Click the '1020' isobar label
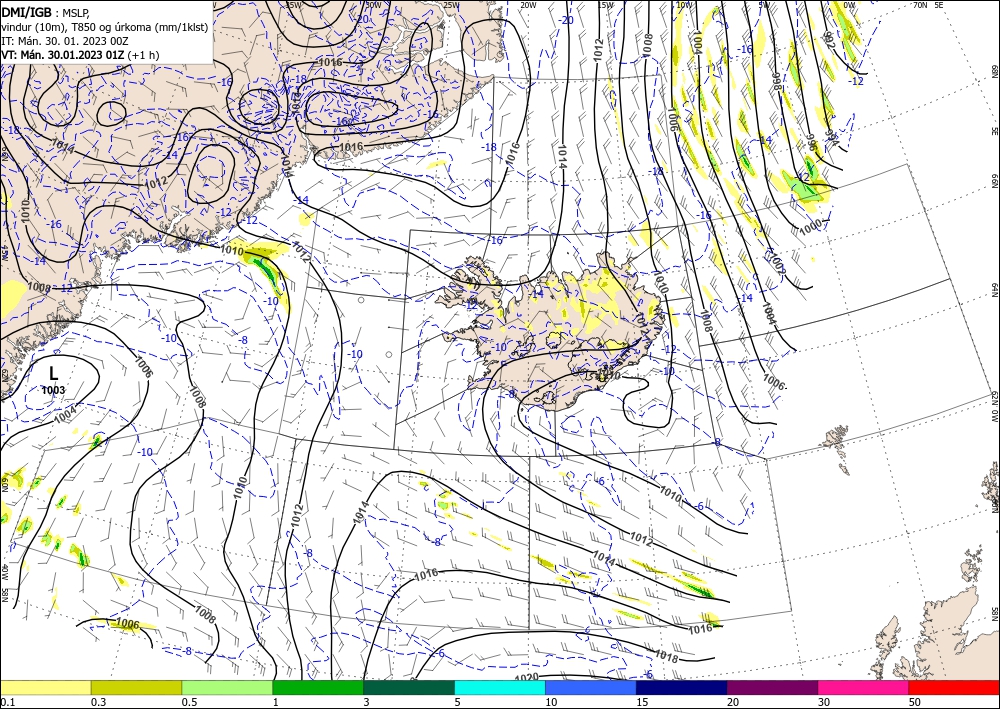 [526, 677]
